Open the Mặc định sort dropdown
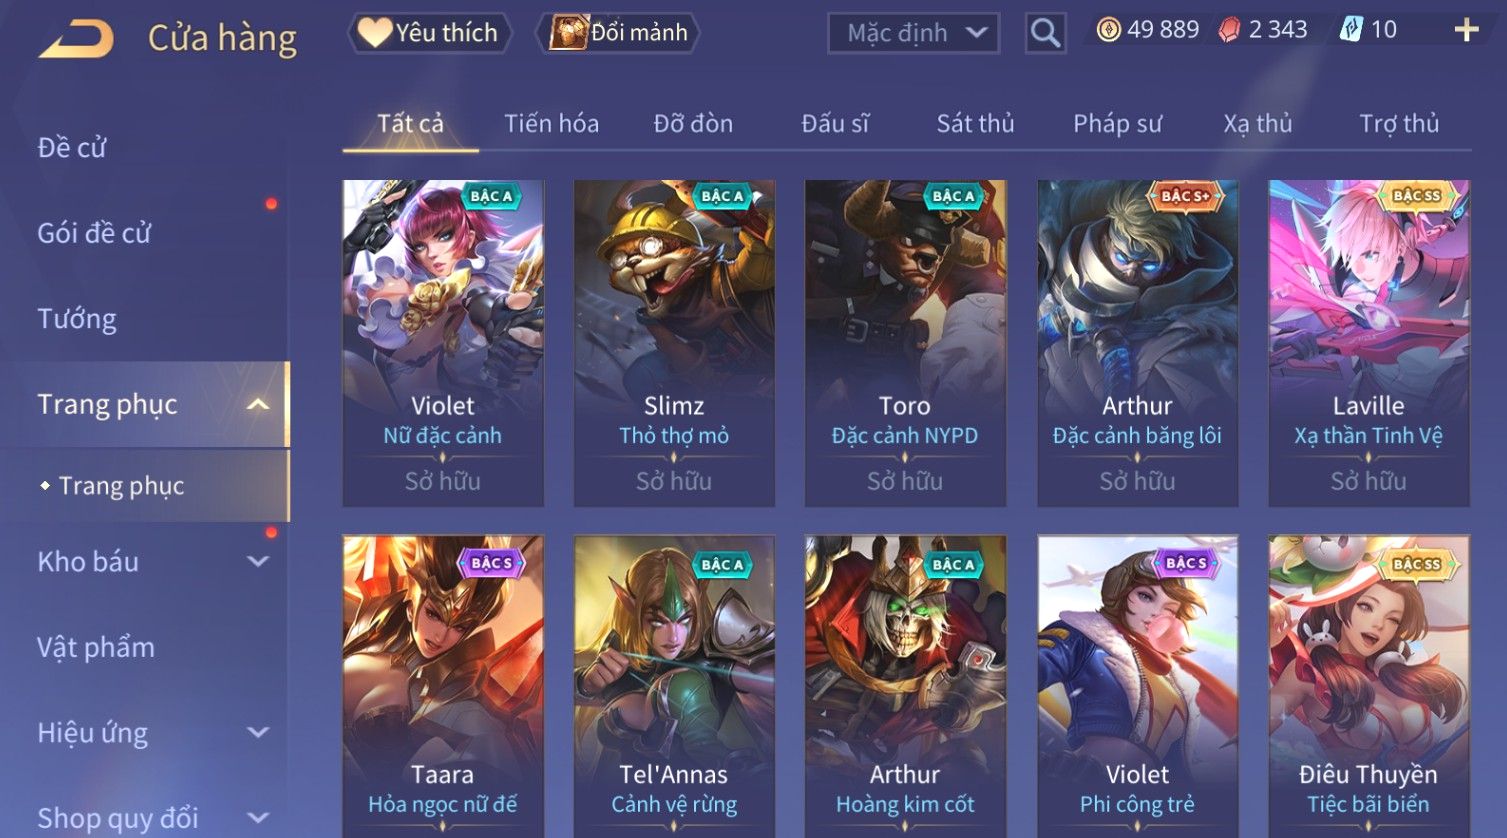Viewport: 1507px width, 838px height. pos(913,33)
